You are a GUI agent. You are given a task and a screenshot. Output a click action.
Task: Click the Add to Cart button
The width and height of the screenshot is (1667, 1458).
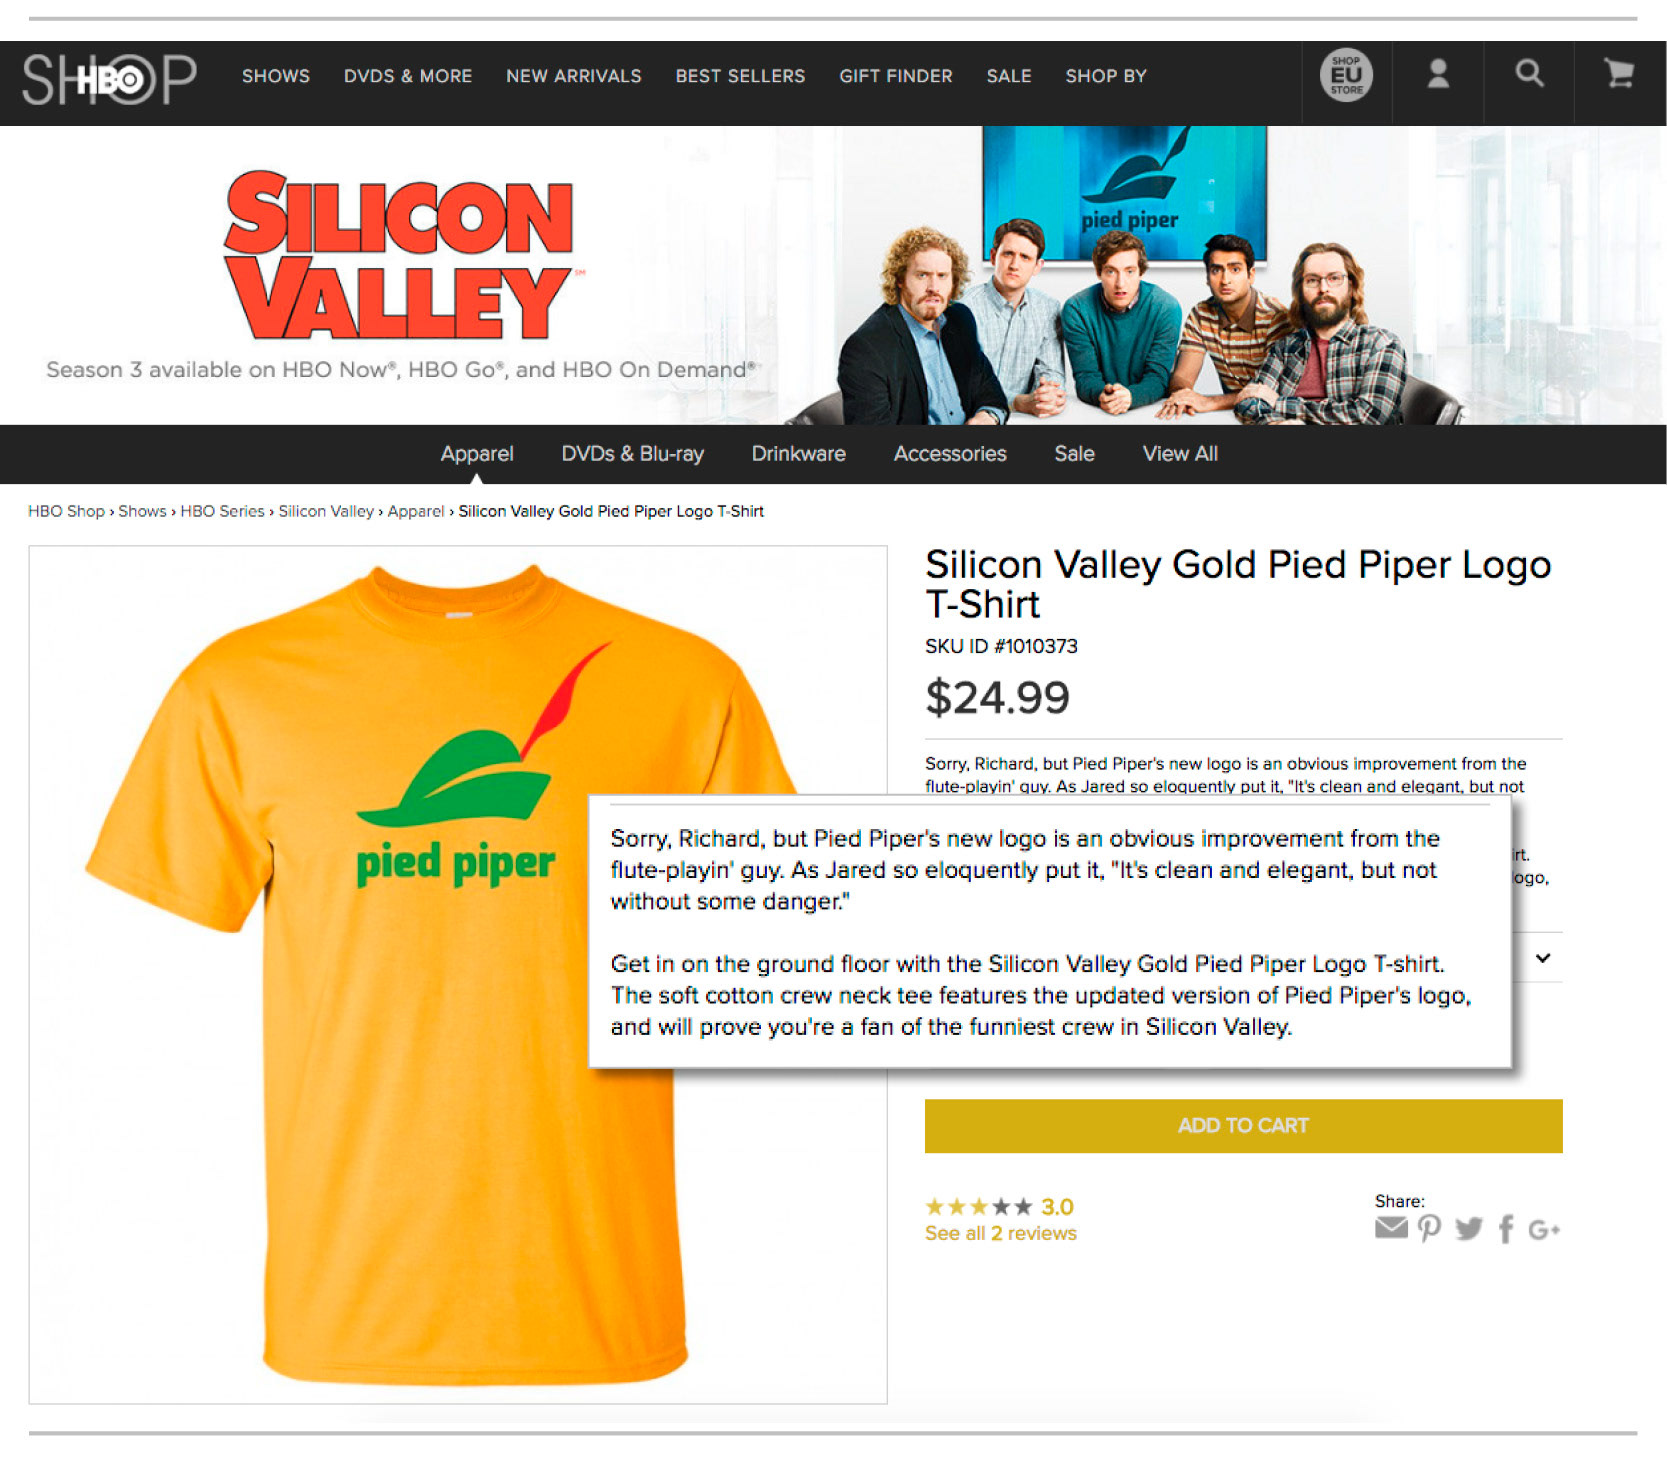[1243, 1126]
